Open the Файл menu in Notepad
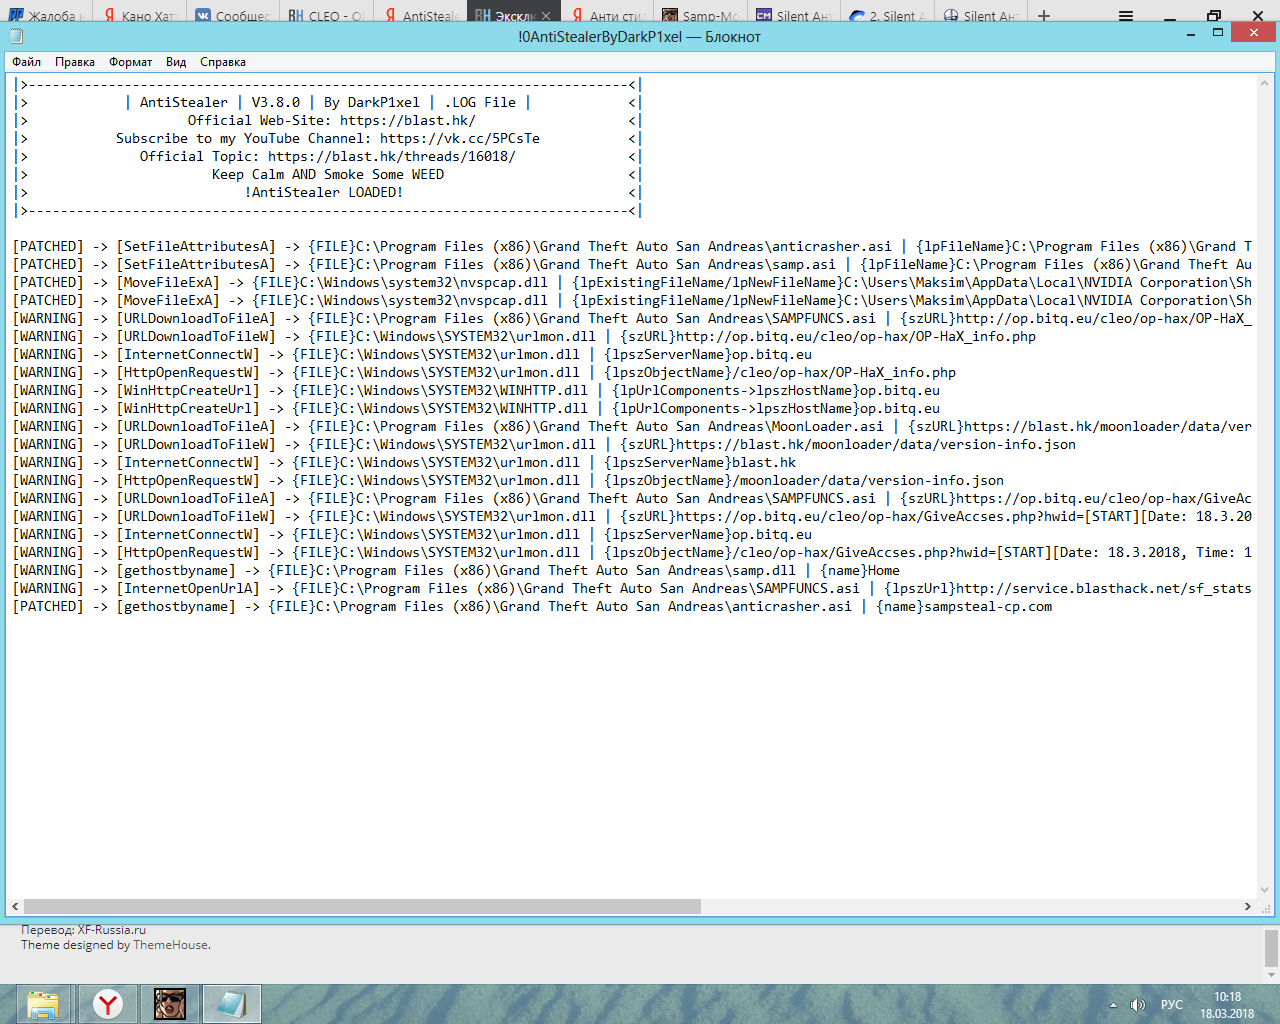The height and width of the screenshot is (1024, 1280). point(27,62)
